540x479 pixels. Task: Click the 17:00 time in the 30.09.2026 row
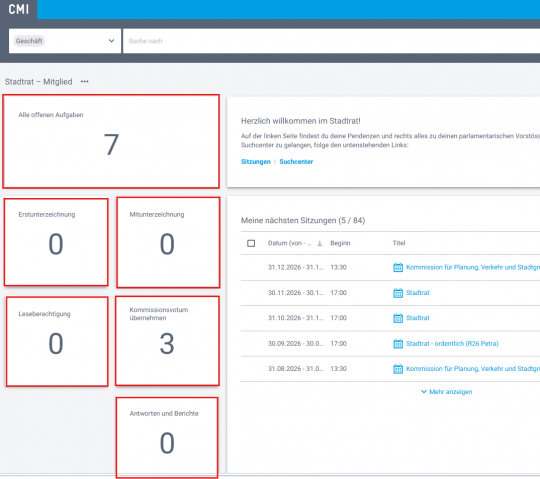pyautogui.click(x=339, y=344)
